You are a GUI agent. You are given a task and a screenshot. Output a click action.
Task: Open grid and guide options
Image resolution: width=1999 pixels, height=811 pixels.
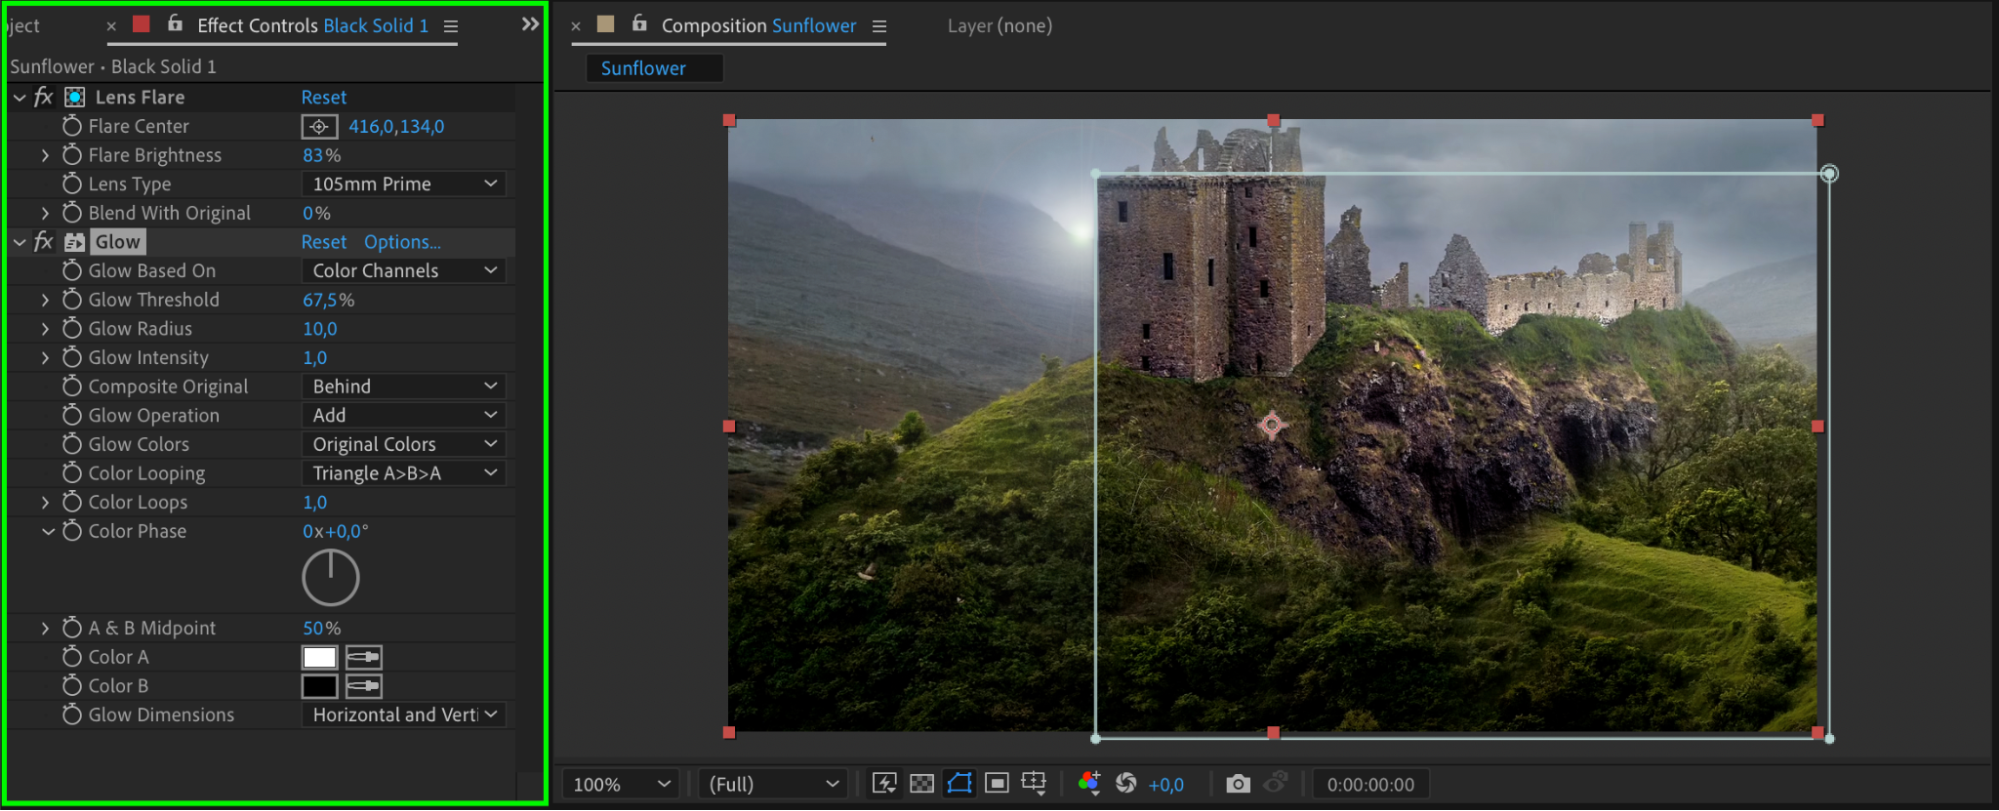1034,784
